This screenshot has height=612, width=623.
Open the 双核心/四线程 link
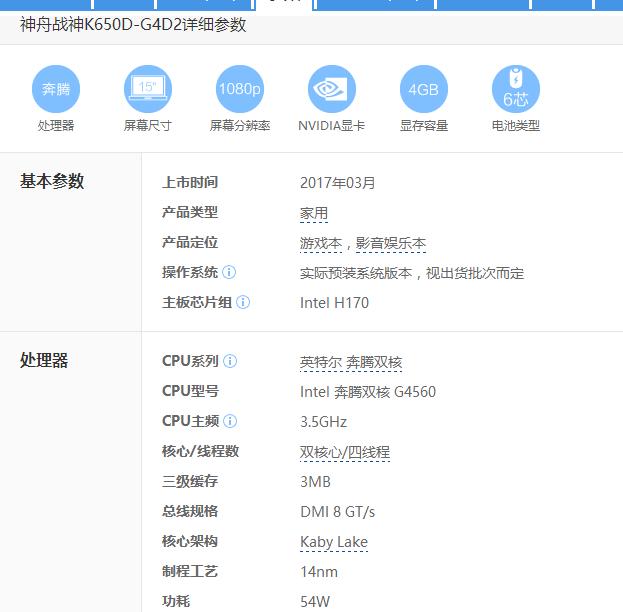(x=345, y=452)
